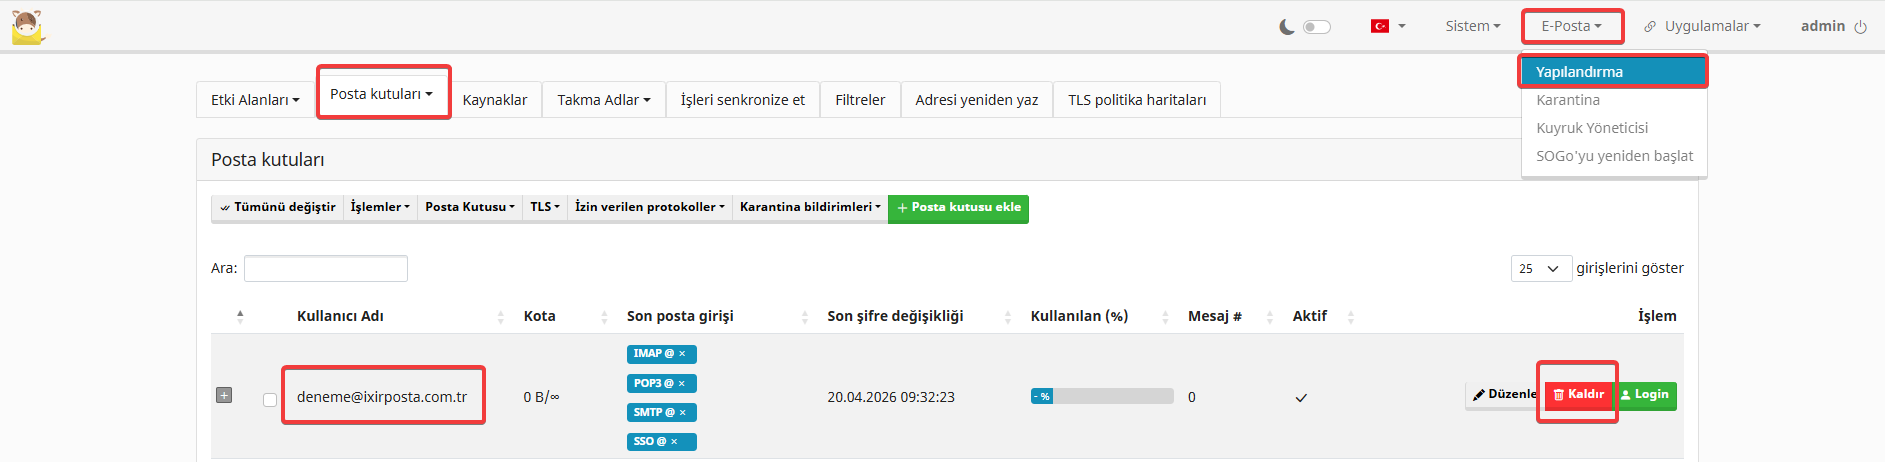This screenshot has height=462, width=1885.
Task: Click the admin logout power icon
Action: [1860, 27]
